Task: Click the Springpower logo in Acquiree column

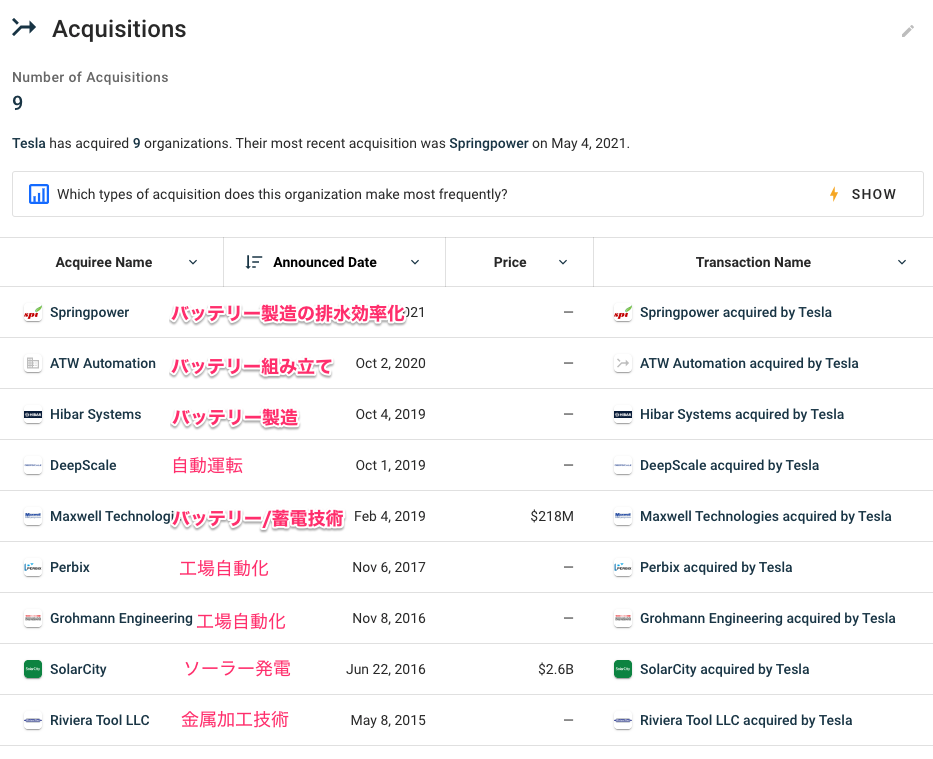Action: click(x=32, y=313)
